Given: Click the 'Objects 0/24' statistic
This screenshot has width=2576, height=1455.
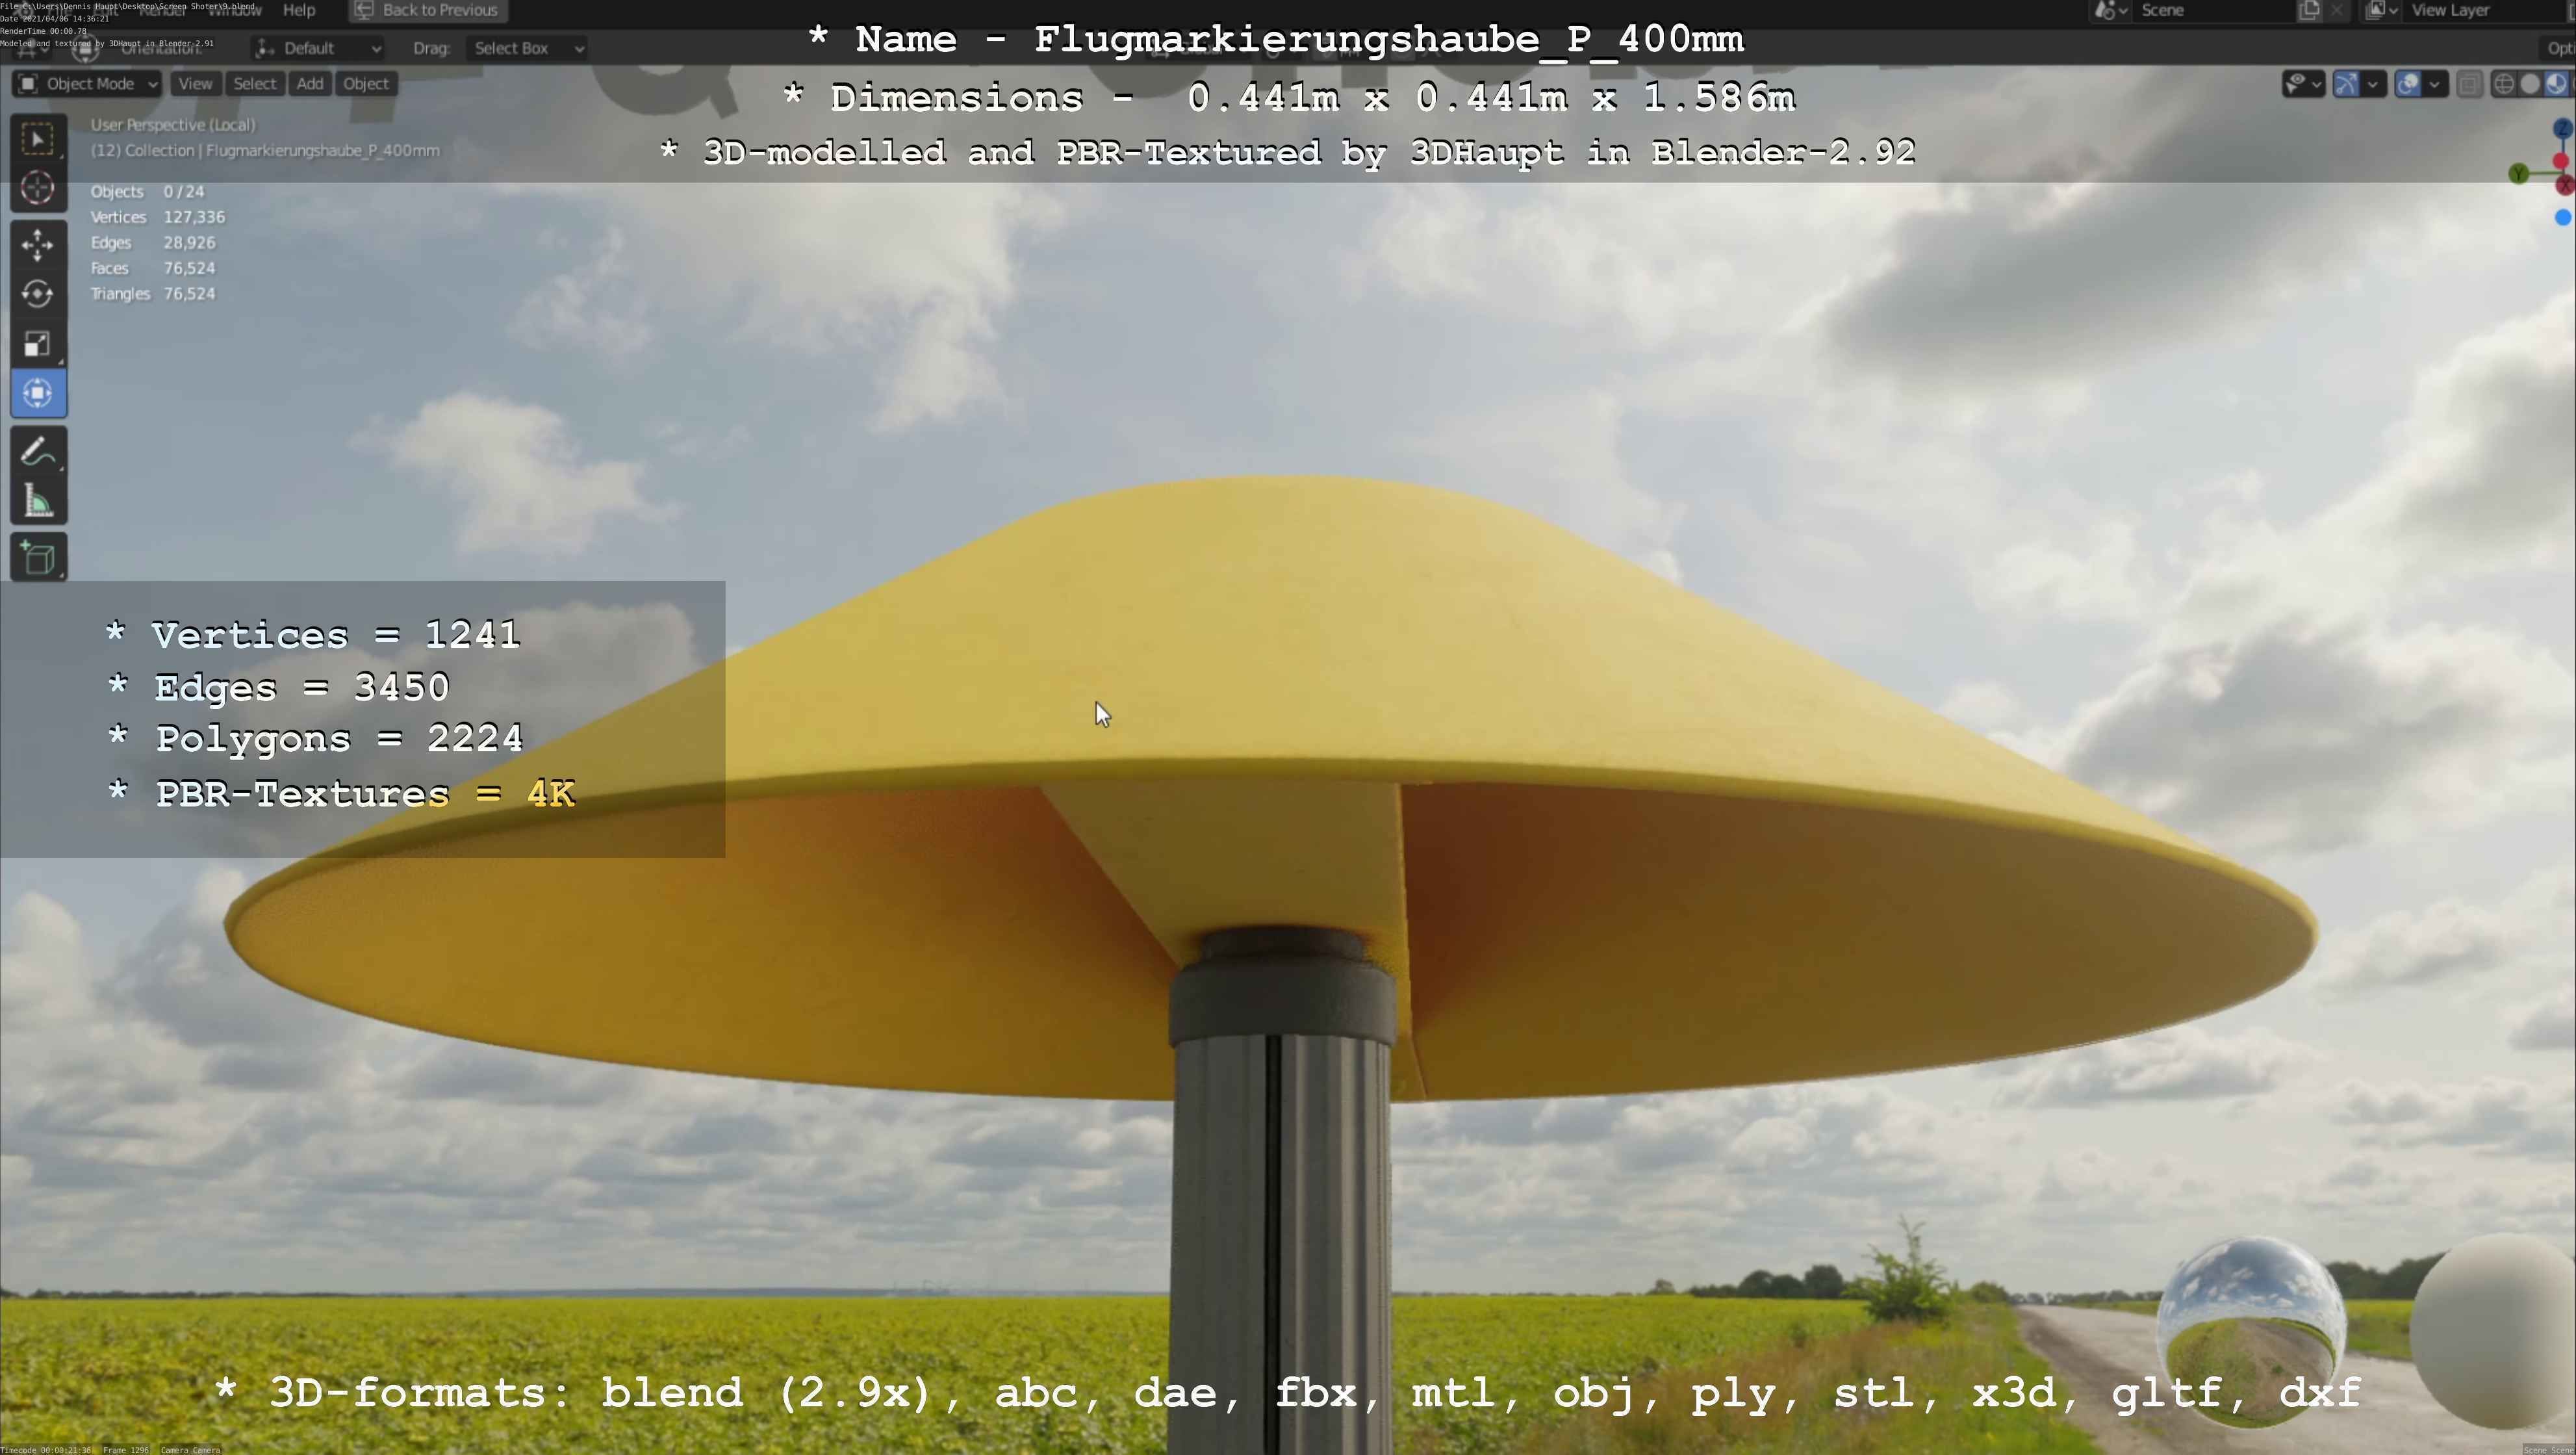Looking at the screenshot, I should pos(147,192).
